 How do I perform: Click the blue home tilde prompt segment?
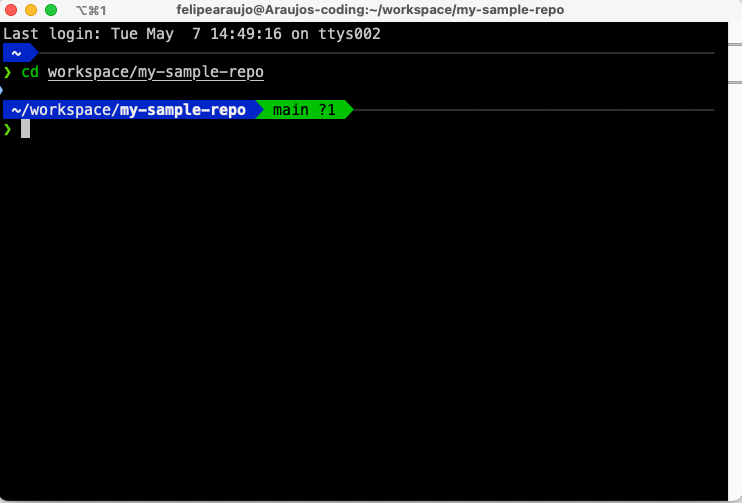click(17, 53)
